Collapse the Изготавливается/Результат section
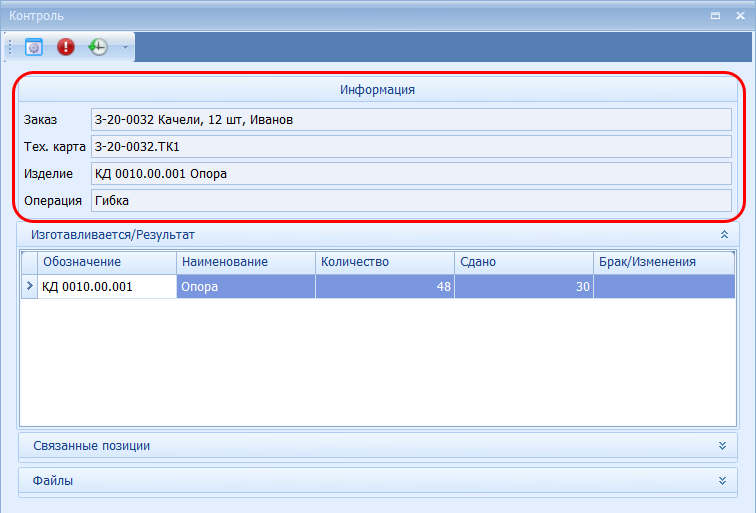756x513 pixels. tap(722, 235)
